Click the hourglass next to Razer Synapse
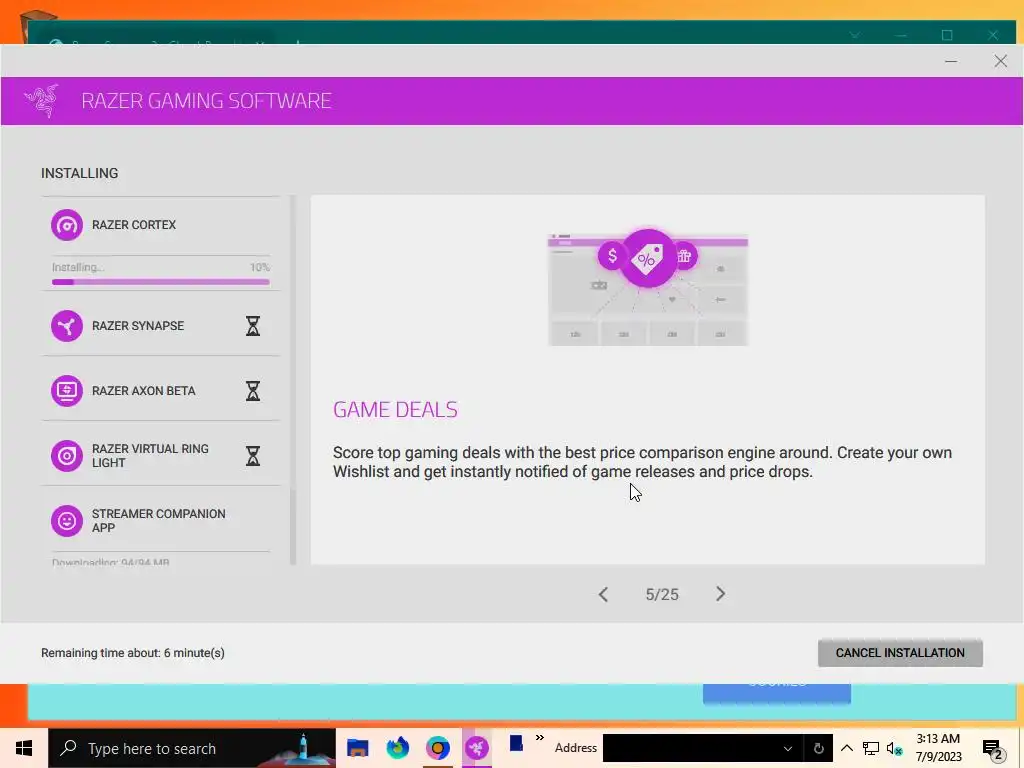 [x=253, y=326]
